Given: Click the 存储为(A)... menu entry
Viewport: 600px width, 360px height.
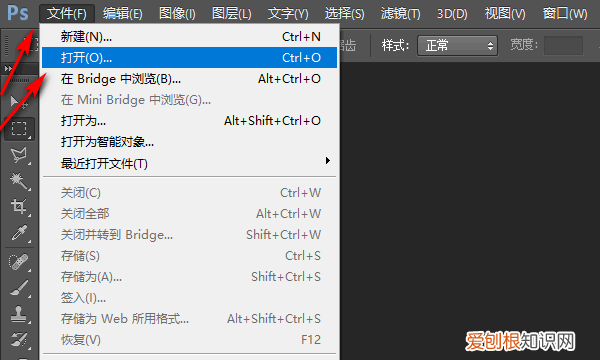Looking at the screenshot, I should pyautogui.click(x=189, y=277).
